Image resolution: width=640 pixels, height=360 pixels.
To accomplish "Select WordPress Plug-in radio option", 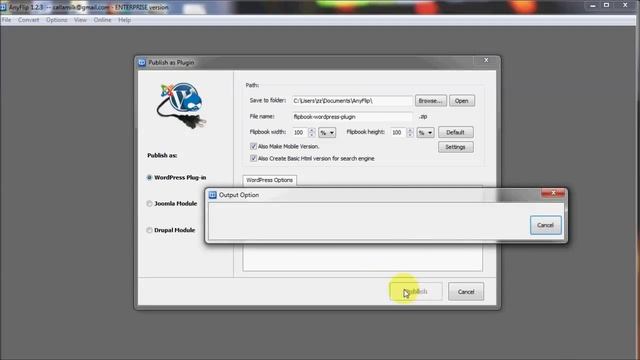I will tap(149, 178).
